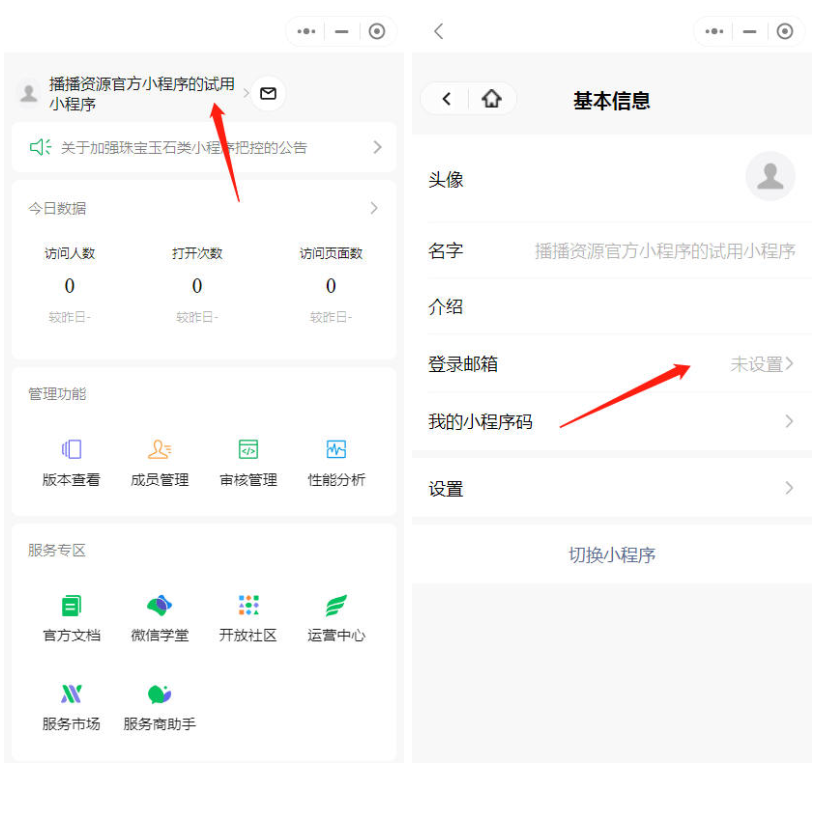The width and height of the screenshot is (828, 834).
Task: Click 今日数据 heading
Action: tap(57, 208)
